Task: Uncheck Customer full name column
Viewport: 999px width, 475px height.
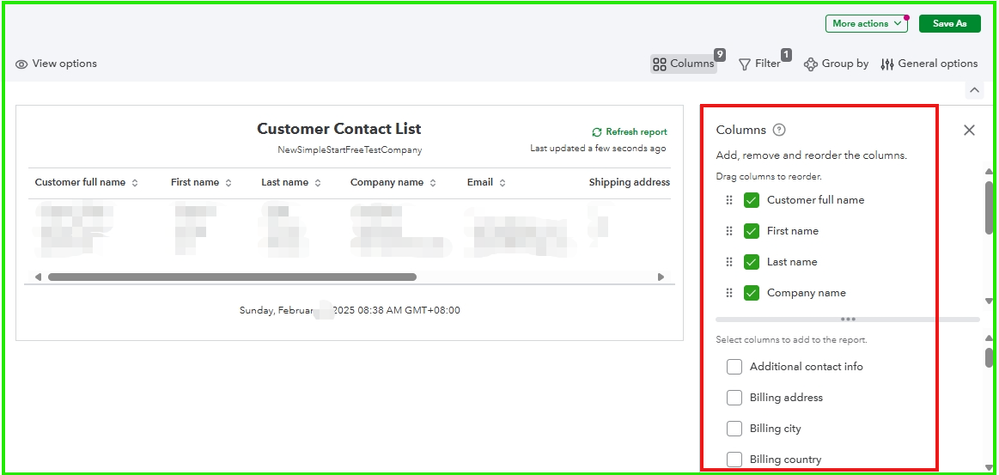Action: (752, 201)
